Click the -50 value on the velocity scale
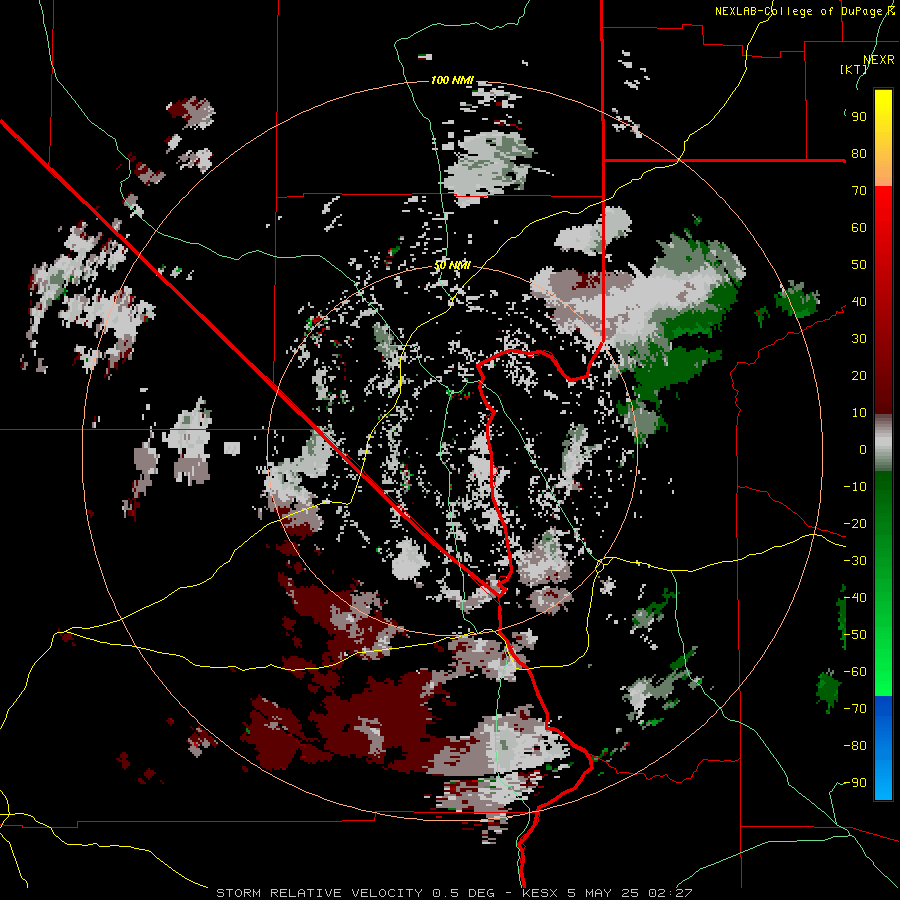 pyautogui.click(x=855, y=635)
